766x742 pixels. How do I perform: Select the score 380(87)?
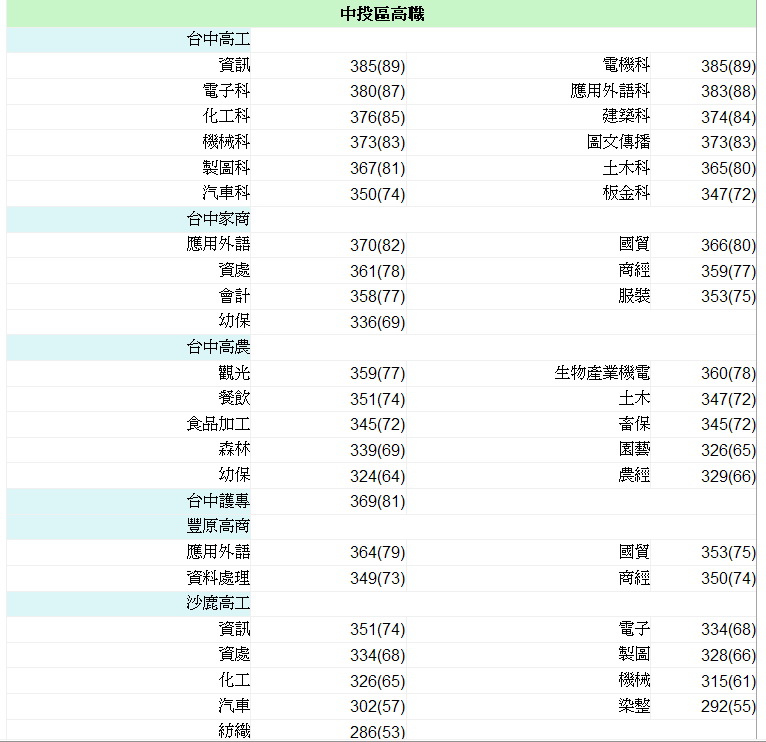[x=378, y=91]
